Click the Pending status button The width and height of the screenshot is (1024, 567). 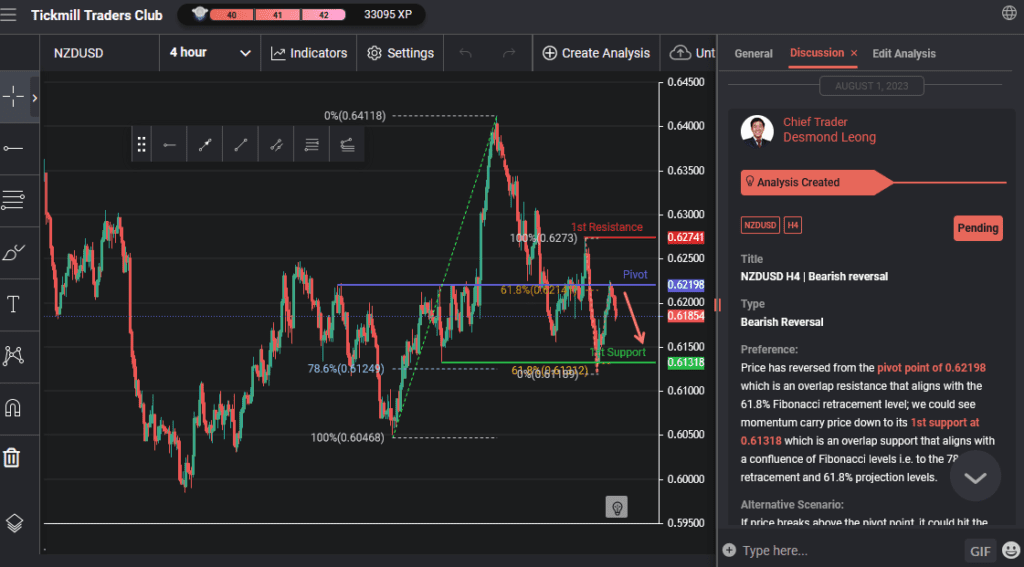click(978, 228)
